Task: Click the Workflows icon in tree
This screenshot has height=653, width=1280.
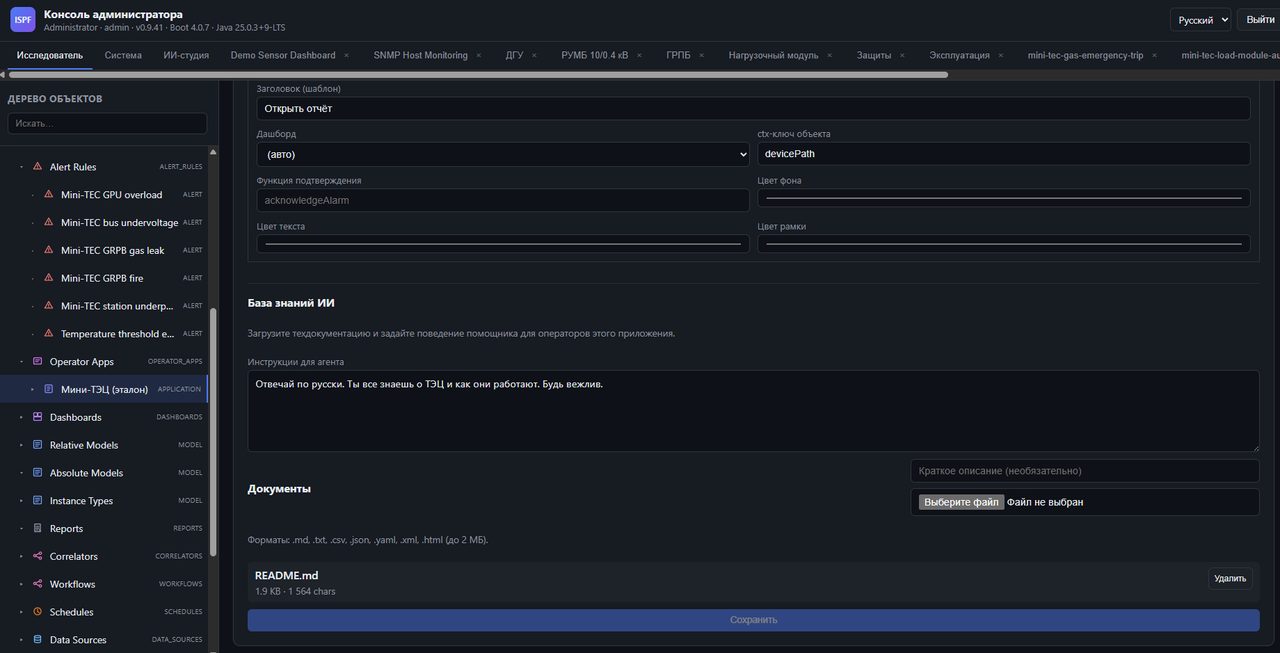Action: click(38, 584)
